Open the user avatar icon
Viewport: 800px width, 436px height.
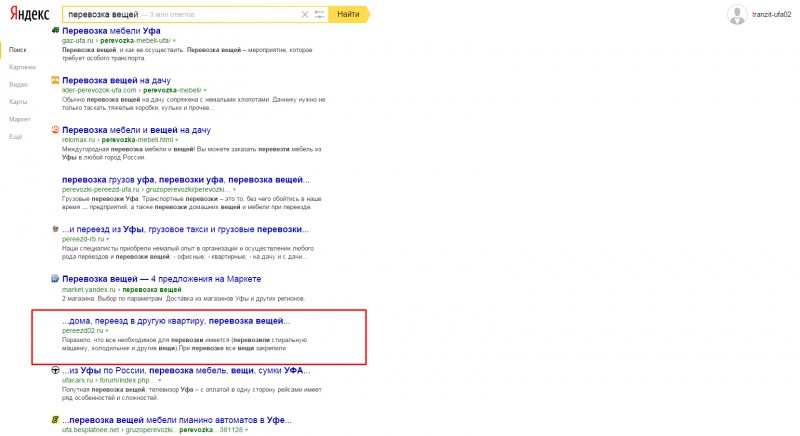coord(737,14)
